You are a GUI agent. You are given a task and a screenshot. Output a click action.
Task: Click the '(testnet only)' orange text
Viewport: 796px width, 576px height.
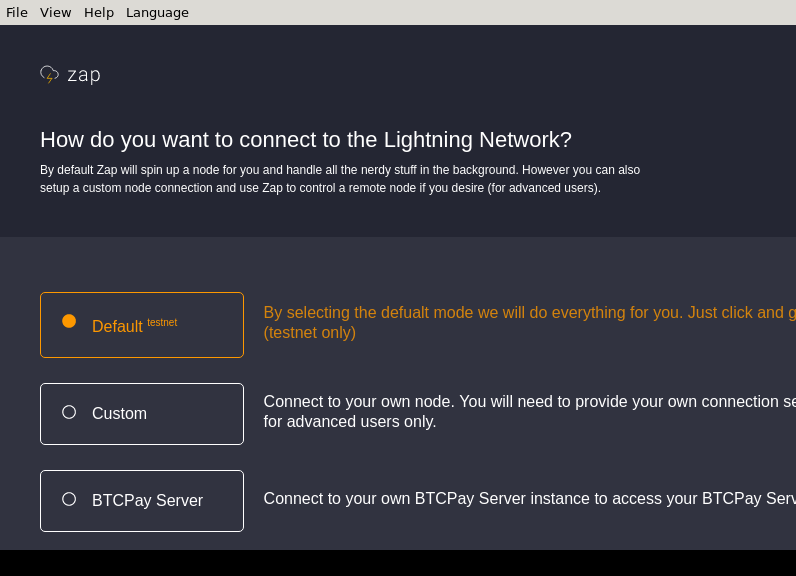pyautogui.click(x=310, y=333)
